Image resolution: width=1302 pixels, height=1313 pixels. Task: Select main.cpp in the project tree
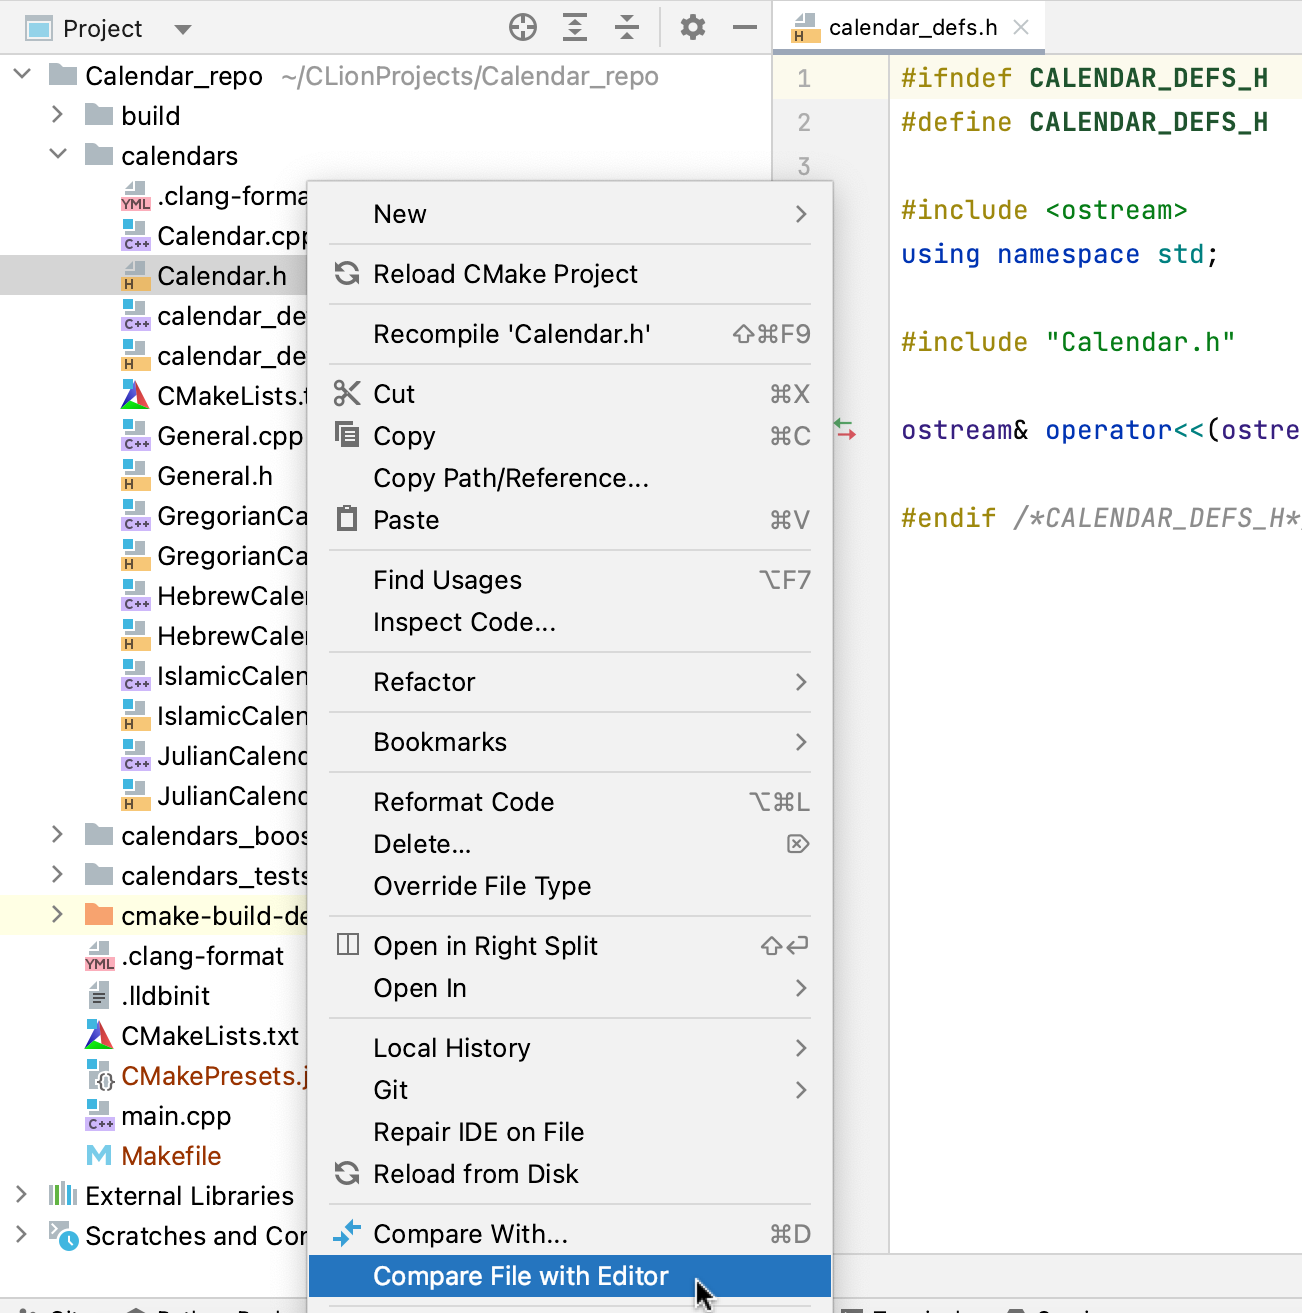point(175,1116)
